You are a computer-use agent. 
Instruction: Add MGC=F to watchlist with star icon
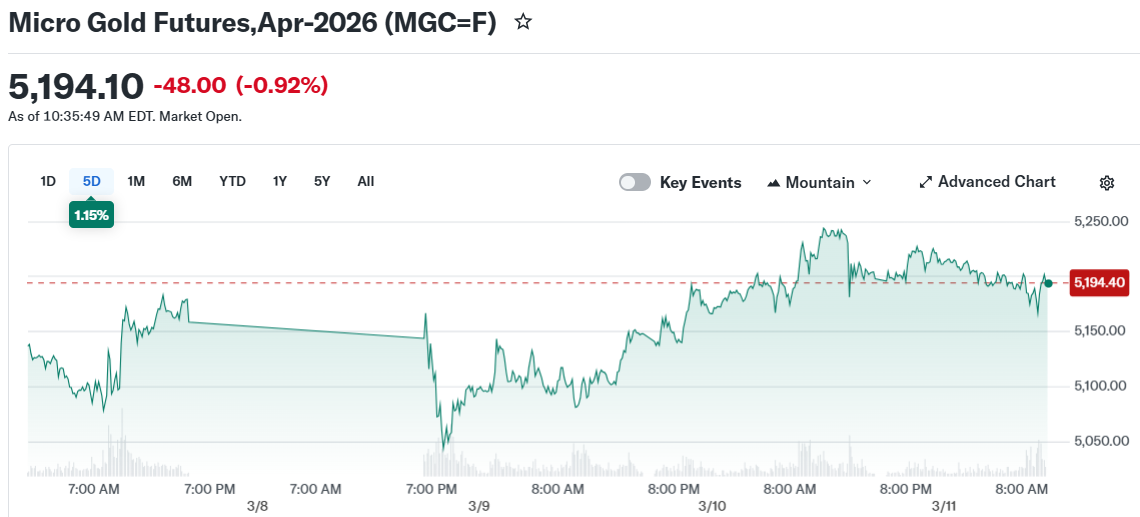point(523,22)
